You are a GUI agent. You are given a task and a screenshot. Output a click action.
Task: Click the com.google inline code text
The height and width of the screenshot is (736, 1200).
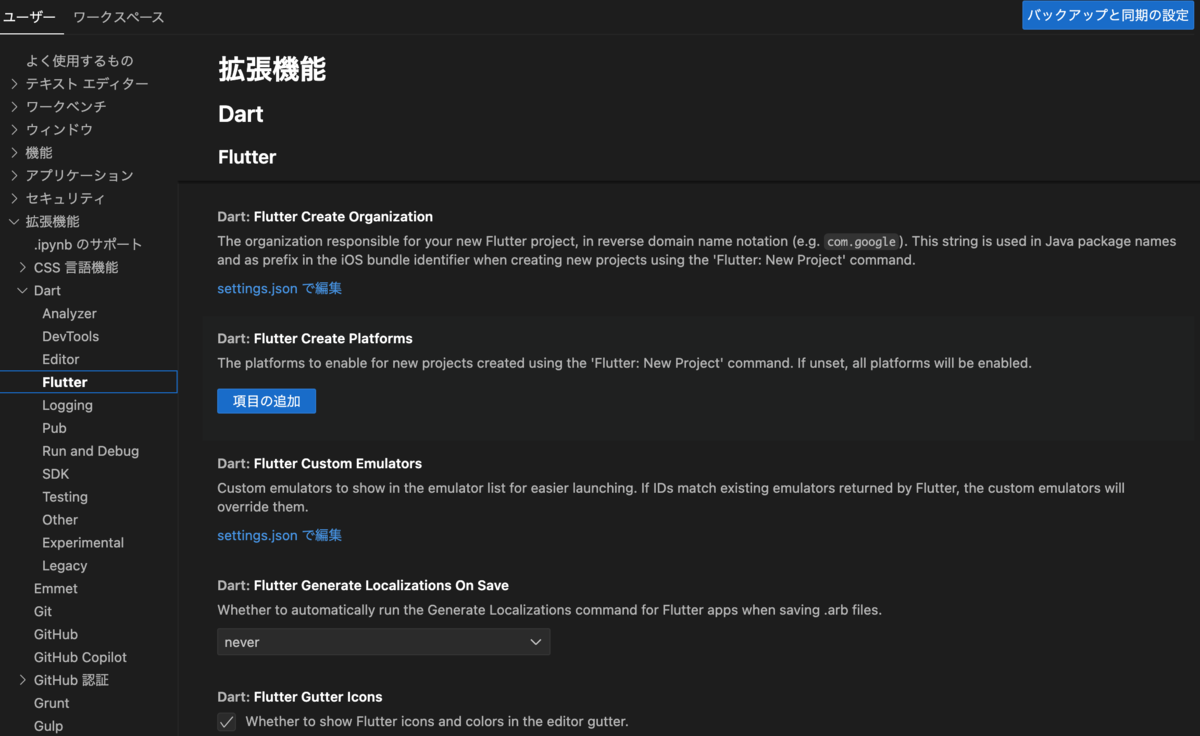pos(861,242)
